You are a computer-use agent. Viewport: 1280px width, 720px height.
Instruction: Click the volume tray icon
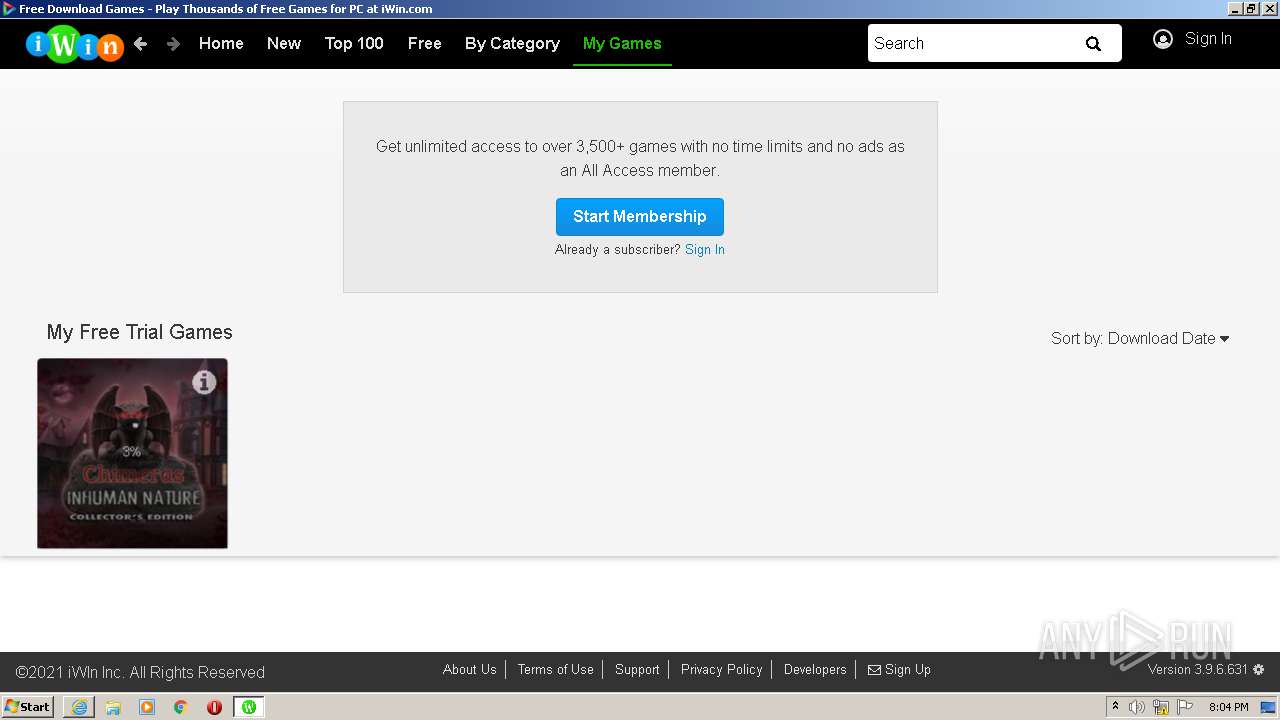tap(1137, 707)
